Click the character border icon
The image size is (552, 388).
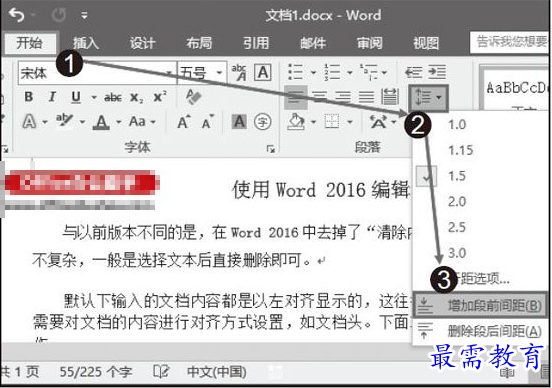[263, 73]
